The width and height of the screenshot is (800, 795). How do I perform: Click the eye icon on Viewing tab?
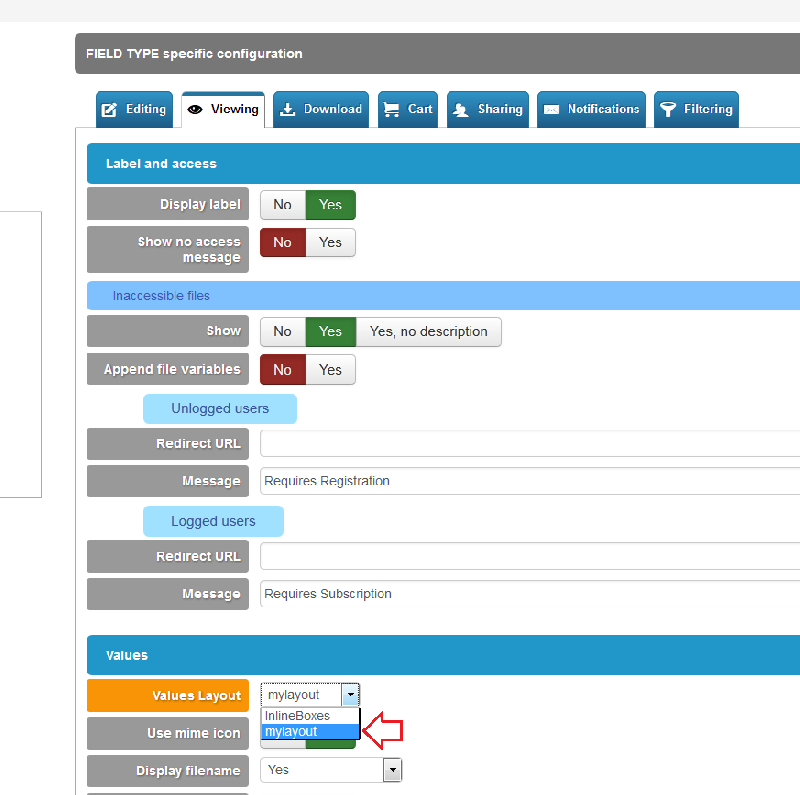195,110
